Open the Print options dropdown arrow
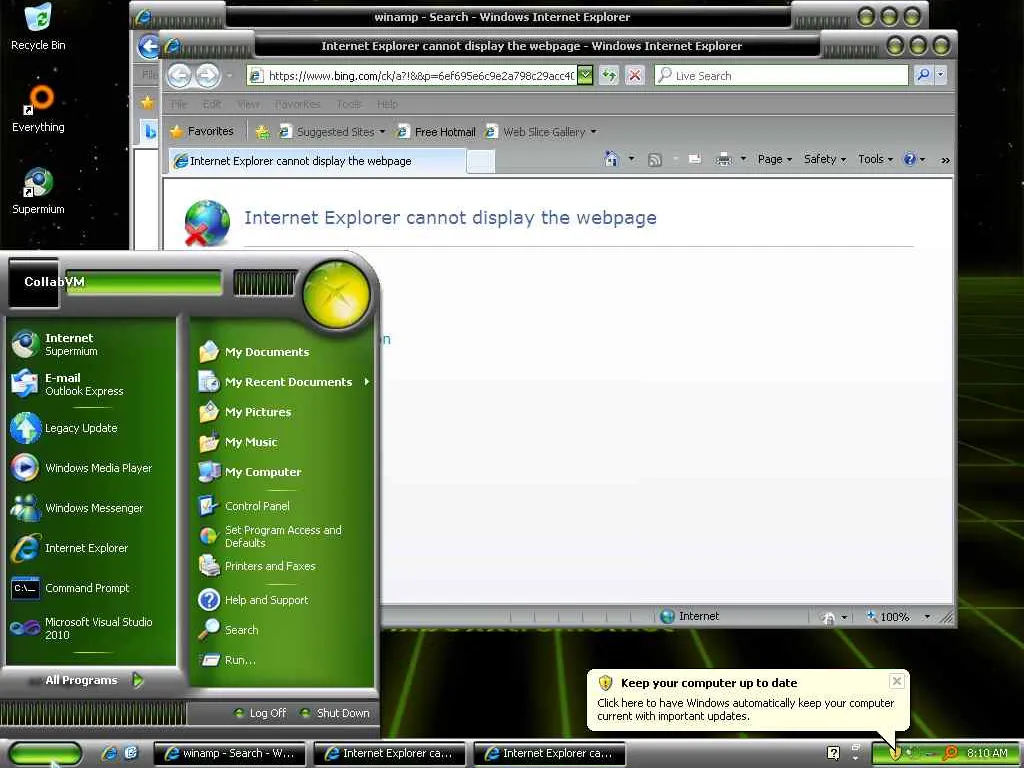Screen dimensions: 1024x768 [x=743, y=159]
